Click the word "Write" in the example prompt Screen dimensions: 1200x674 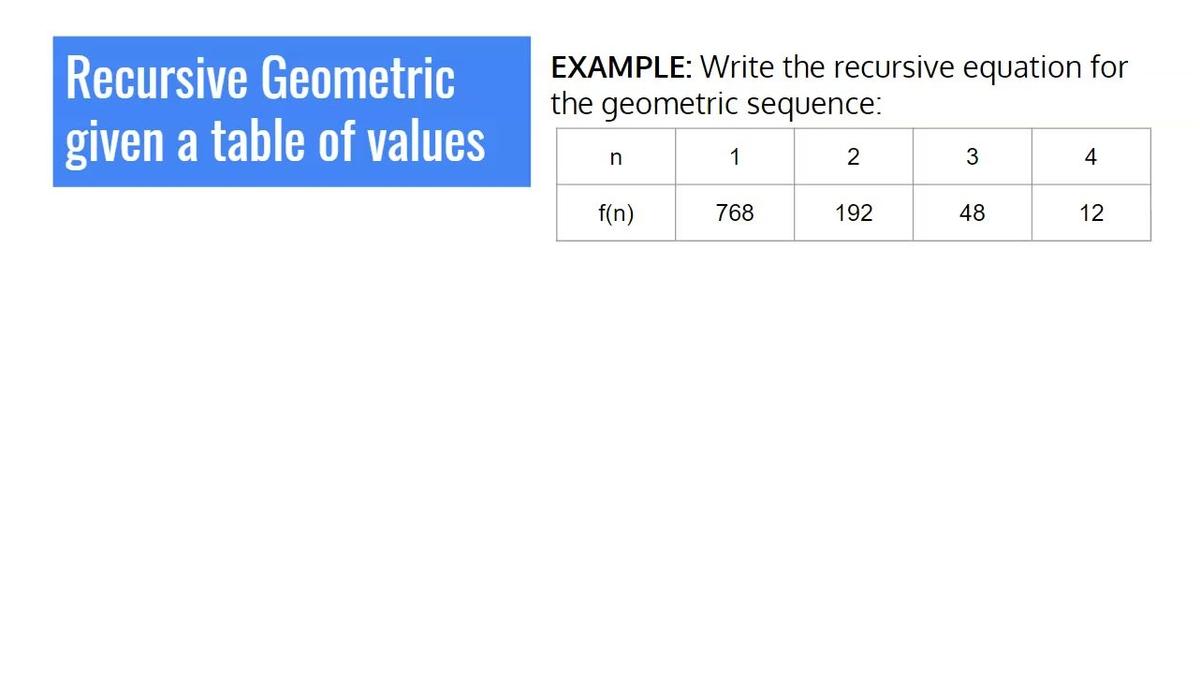point(738,68)
